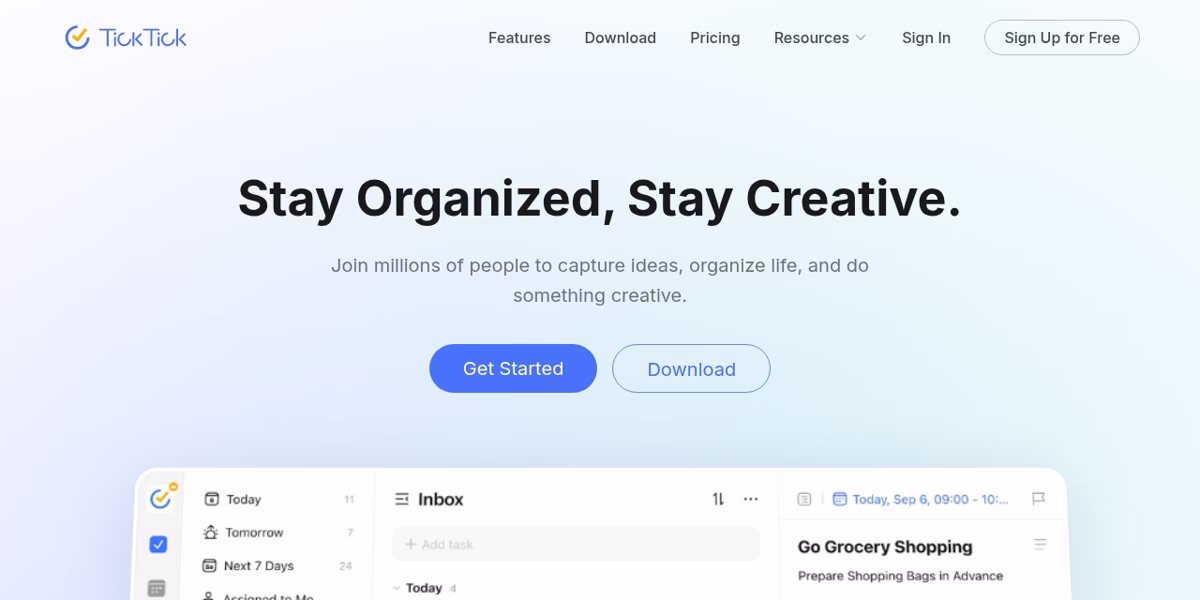Viewport: 1200px width, 600px height.
Task: Click the Inbox heading
Action: click(x=441, y=499)
